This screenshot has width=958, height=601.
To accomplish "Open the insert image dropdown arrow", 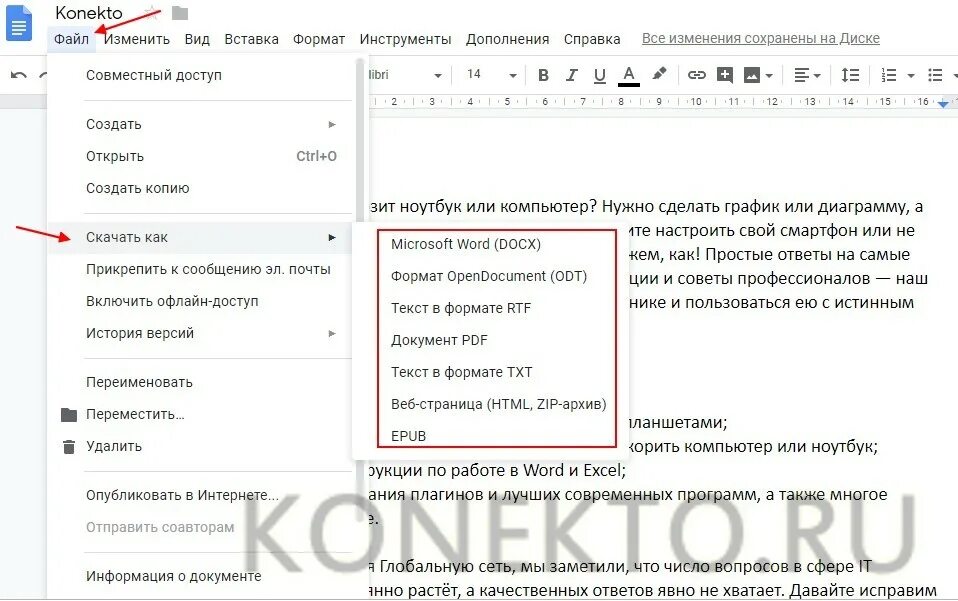I will click(769, 76).
